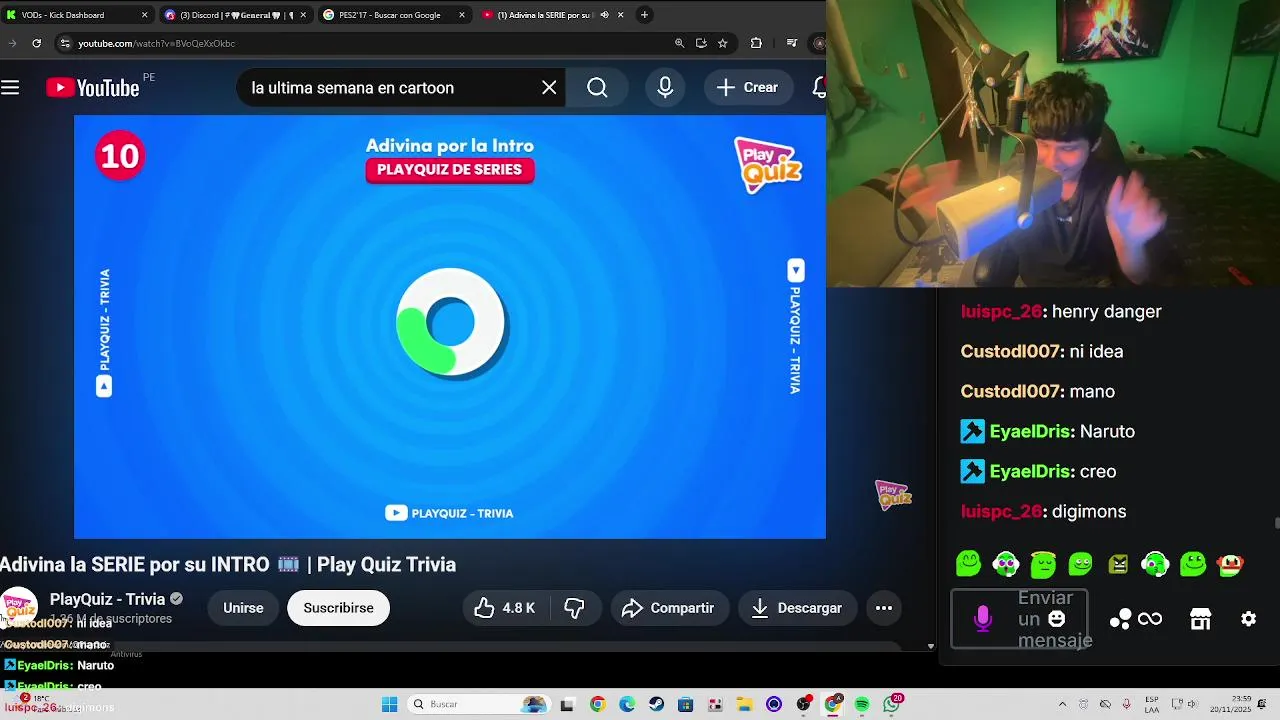Open PlayQuiz - Trivia channel name

(x=107, y=599)
